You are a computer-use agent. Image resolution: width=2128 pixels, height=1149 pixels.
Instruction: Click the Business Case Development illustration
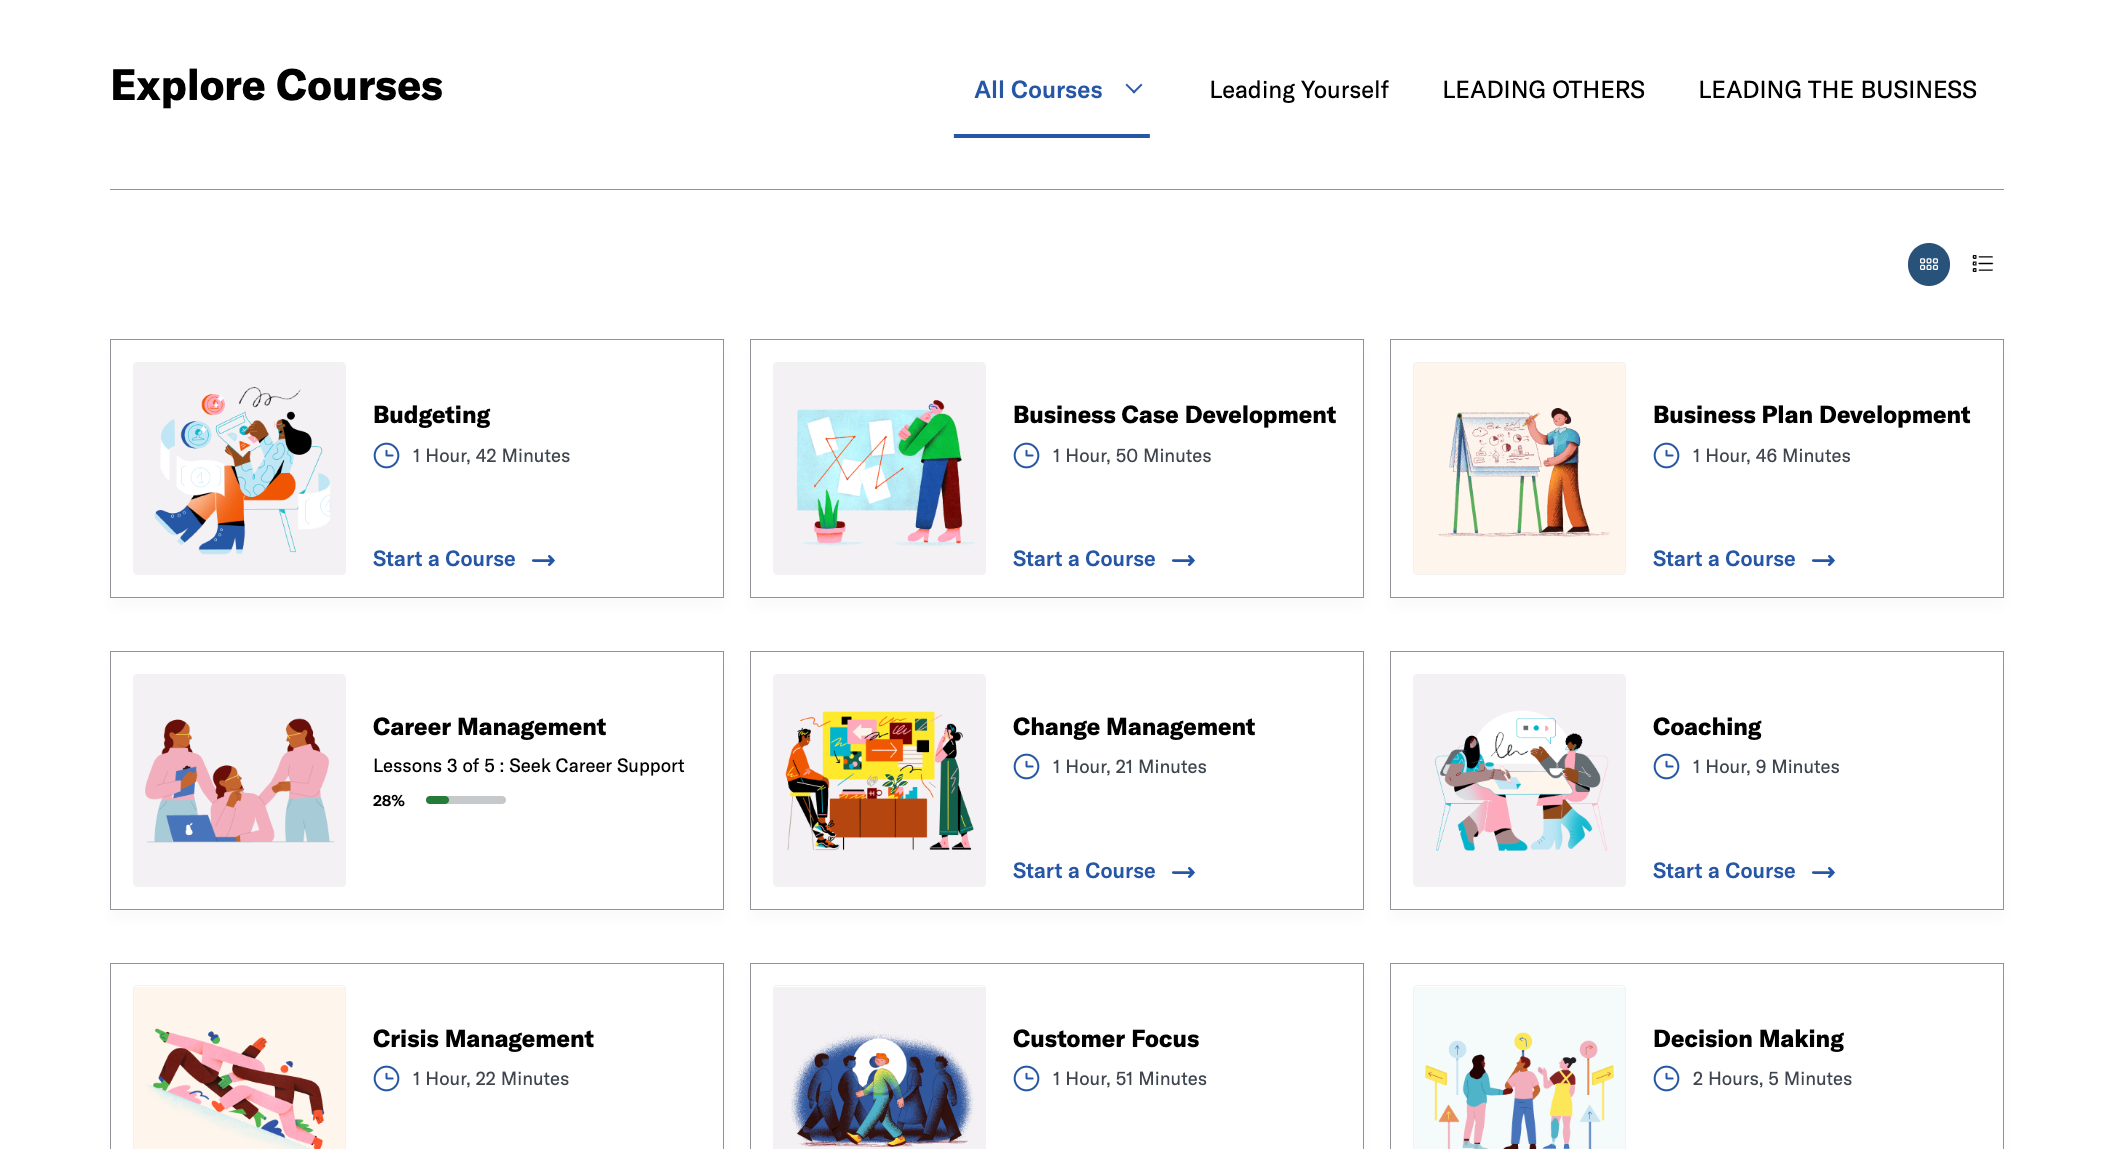click(x=879, y=468)
